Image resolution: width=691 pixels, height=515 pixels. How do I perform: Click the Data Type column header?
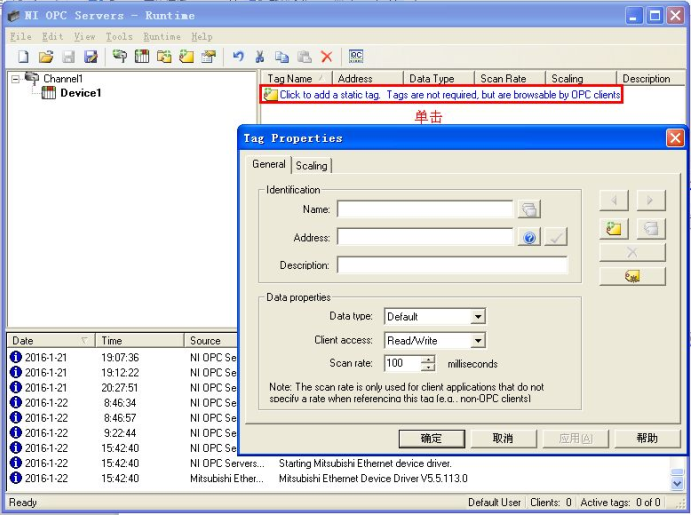tap(439, 79)
